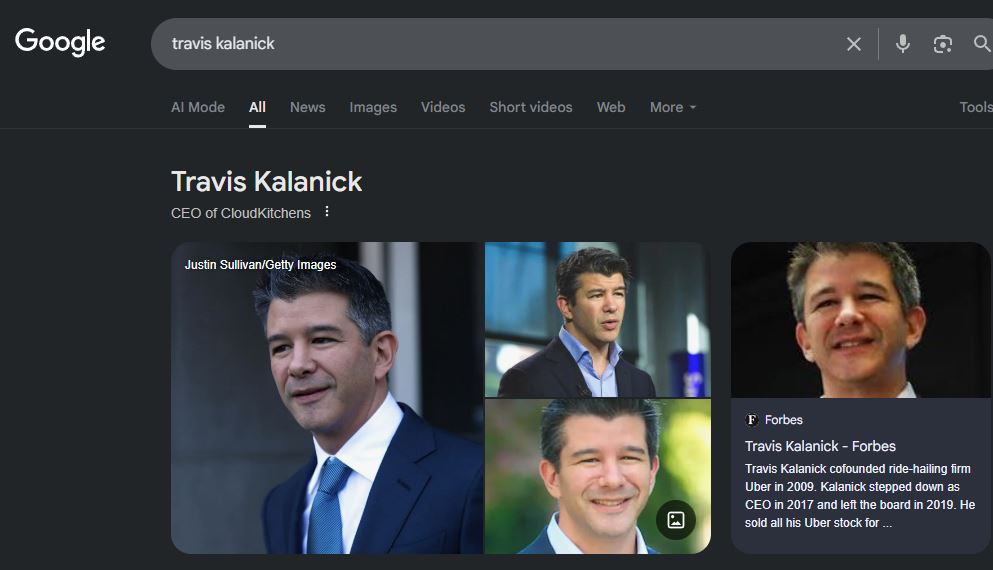The height and width of the screenshot is (570, 993).
Task: Click the more images icon on bottom photo
Action: click(676, 520)
